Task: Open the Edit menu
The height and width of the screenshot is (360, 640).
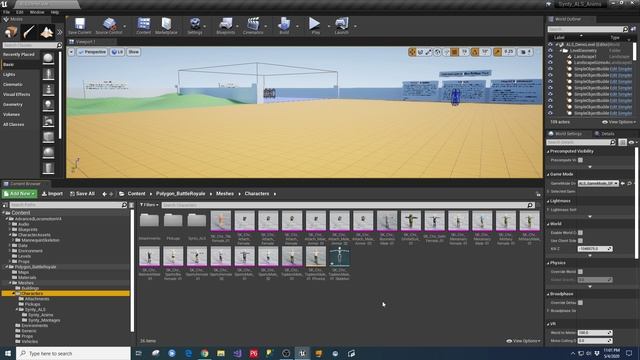Action: (x=20, y=12)
